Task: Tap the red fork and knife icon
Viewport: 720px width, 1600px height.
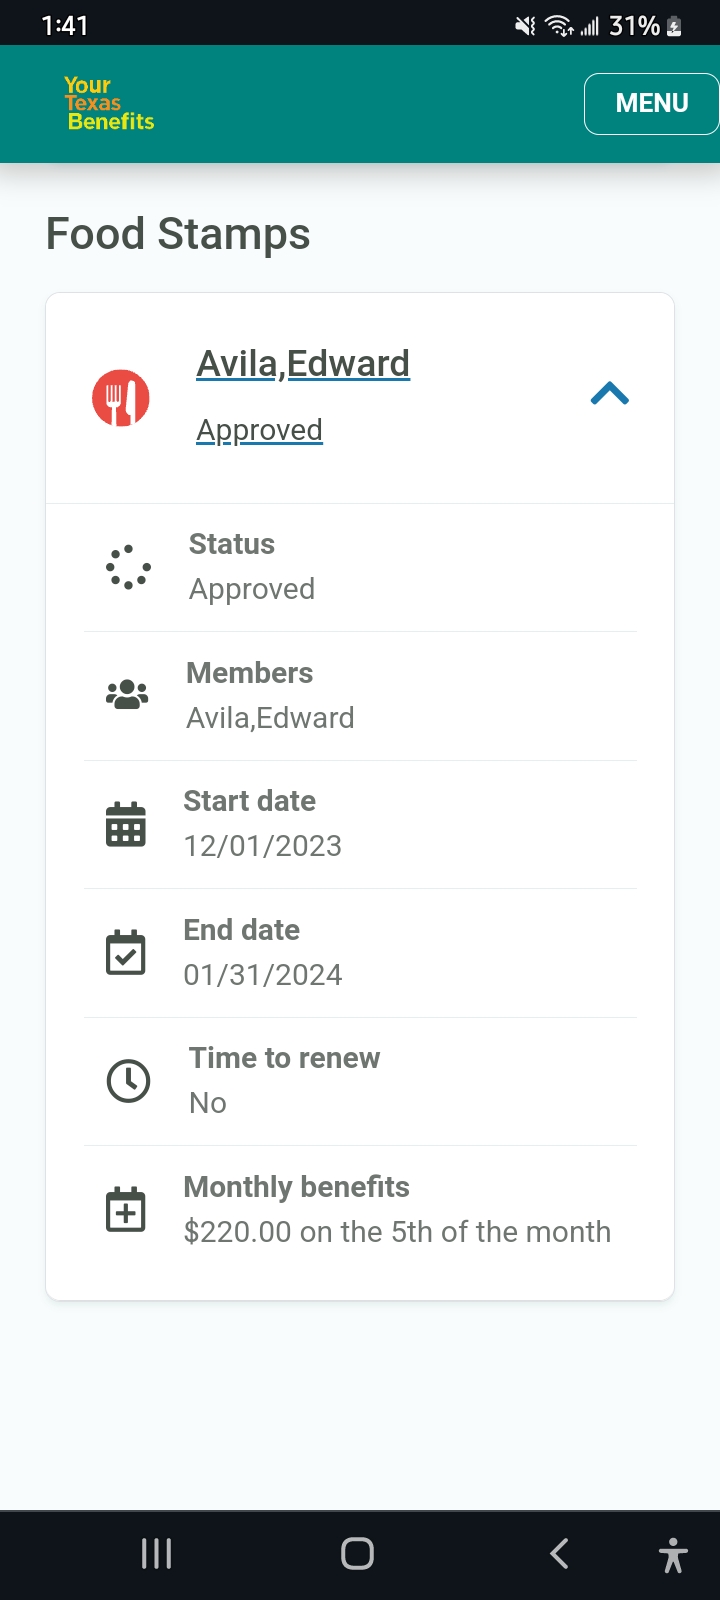Action: (121, 398)
